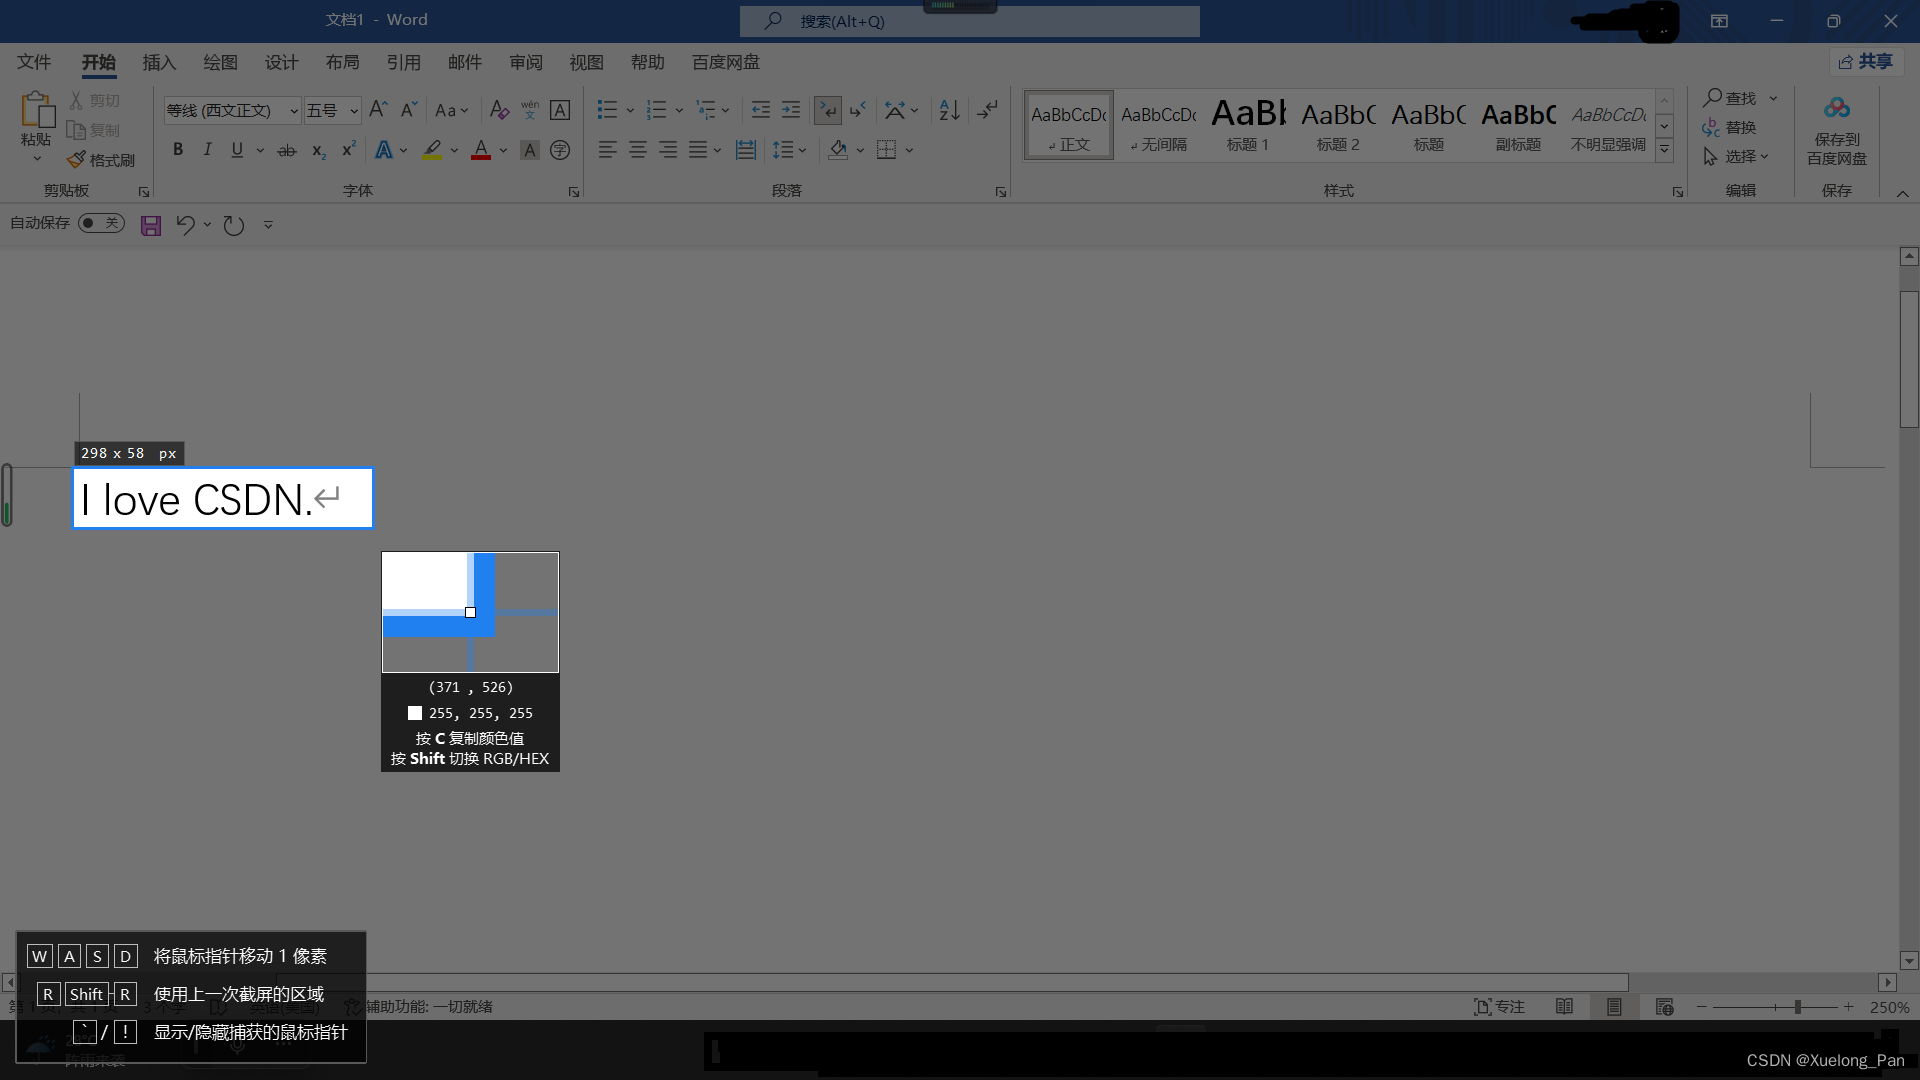Switch to the 设计 tab
Screen dimensions: 1920x1080
coord(281,62)
